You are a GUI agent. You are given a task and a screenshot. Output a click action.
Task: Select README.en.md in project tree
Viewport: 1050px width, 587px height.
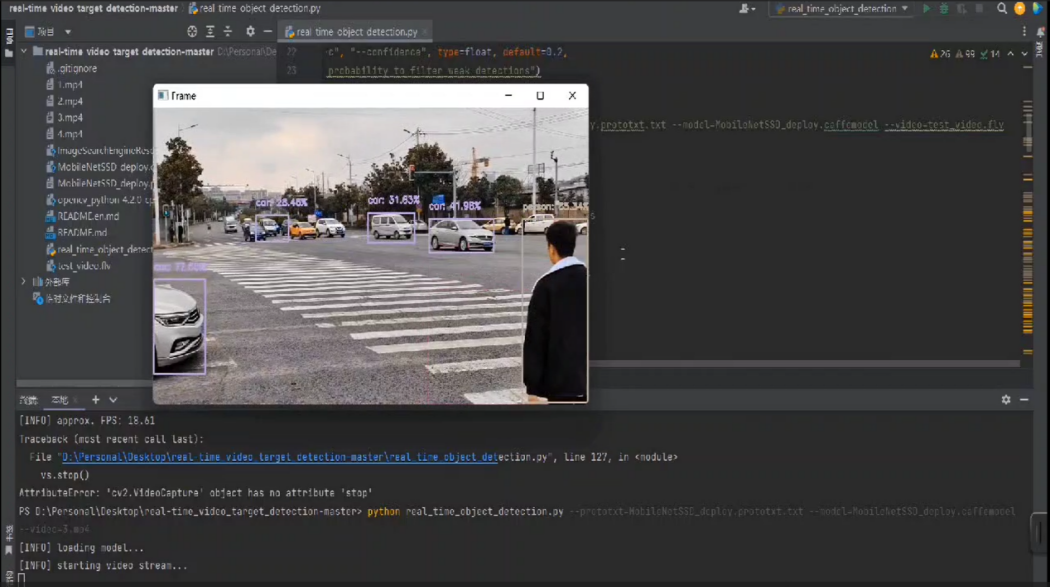(x=82, y=216)
